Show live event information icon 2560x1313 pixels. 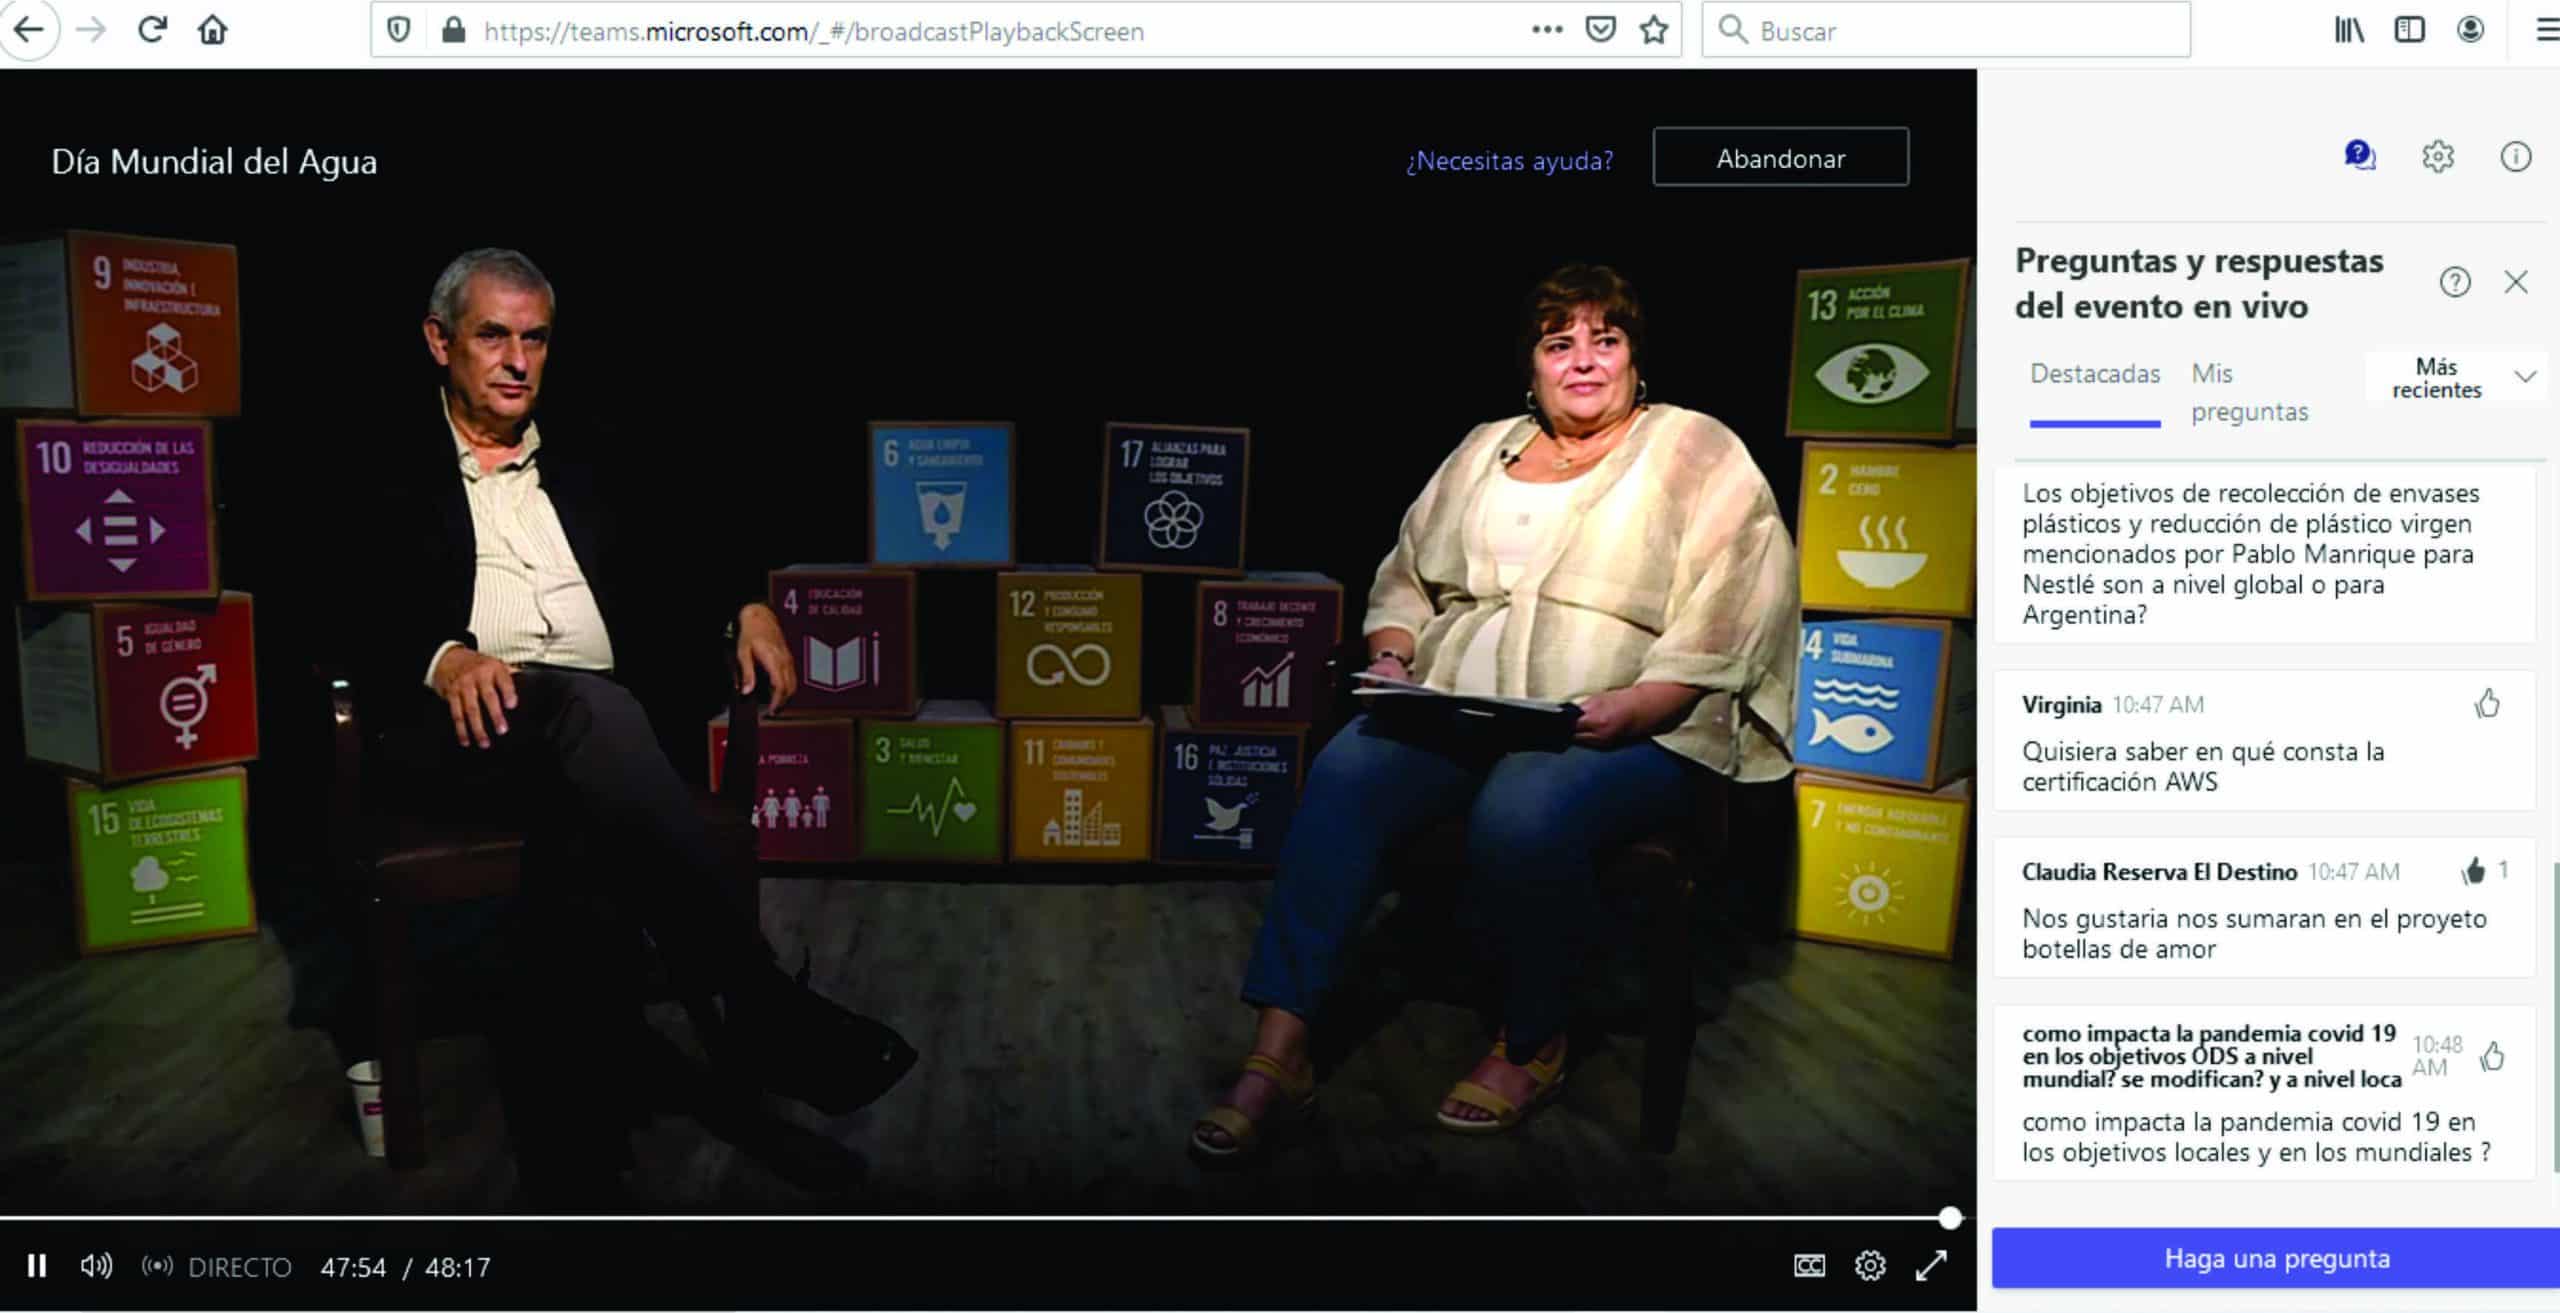(x=2516, y=156)
